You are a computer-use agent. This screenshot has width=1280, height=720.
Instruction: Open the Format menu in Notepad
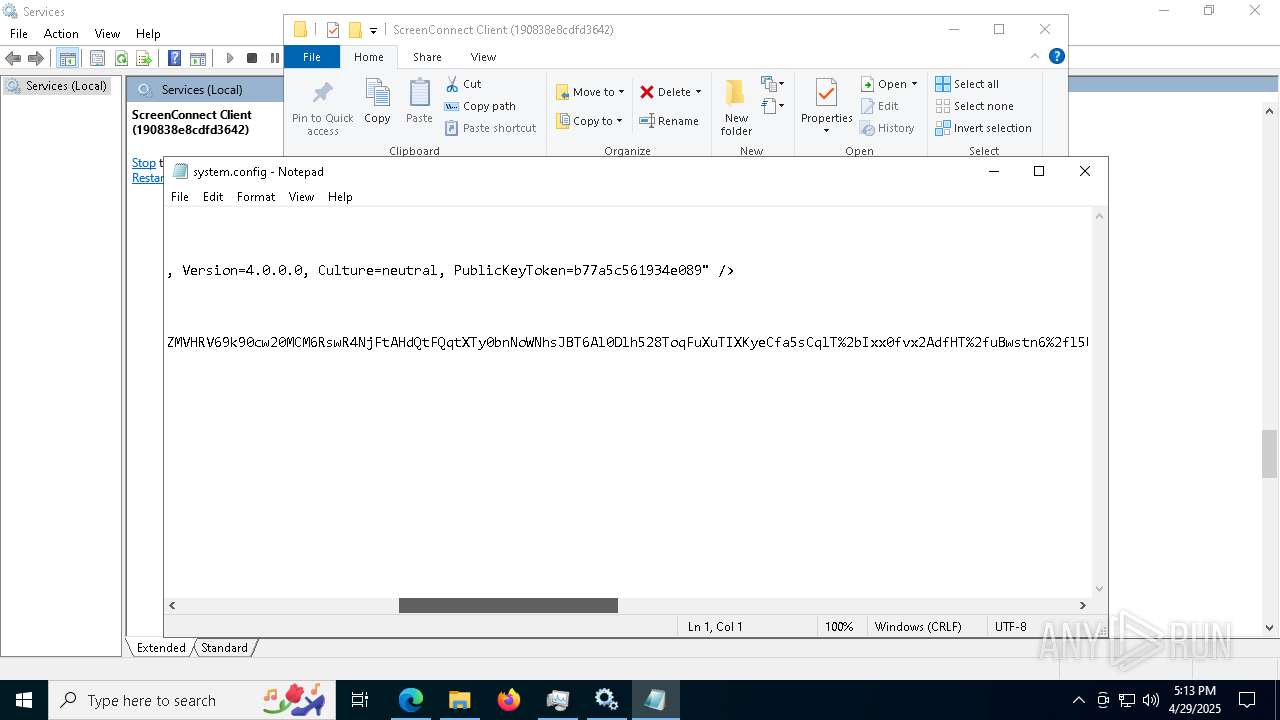256,197
